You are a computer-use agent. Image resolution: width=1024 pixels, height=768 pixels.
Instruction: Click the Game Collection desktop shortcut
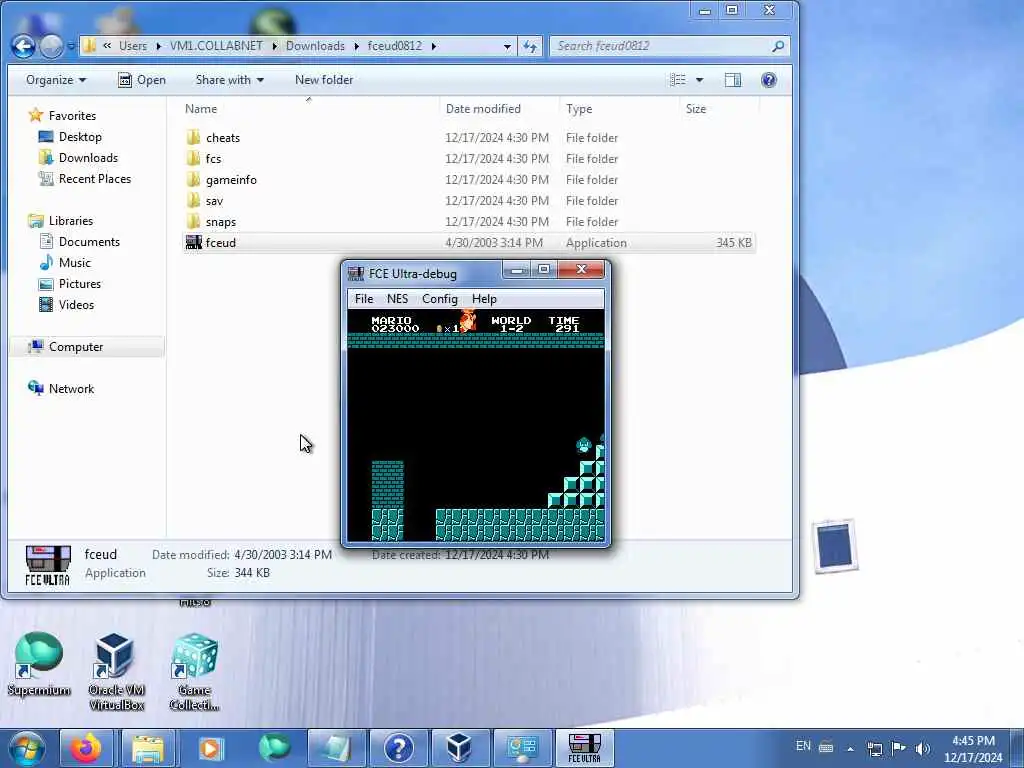pos(194,671)
